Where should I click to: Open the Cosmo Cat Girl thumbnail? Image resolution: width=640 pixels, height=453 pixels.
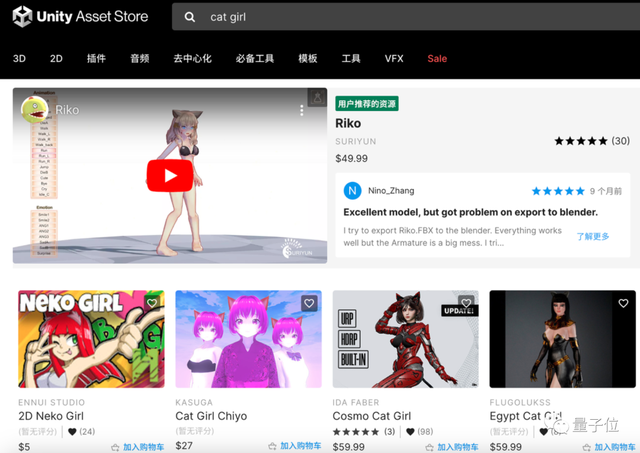(405, 340)
